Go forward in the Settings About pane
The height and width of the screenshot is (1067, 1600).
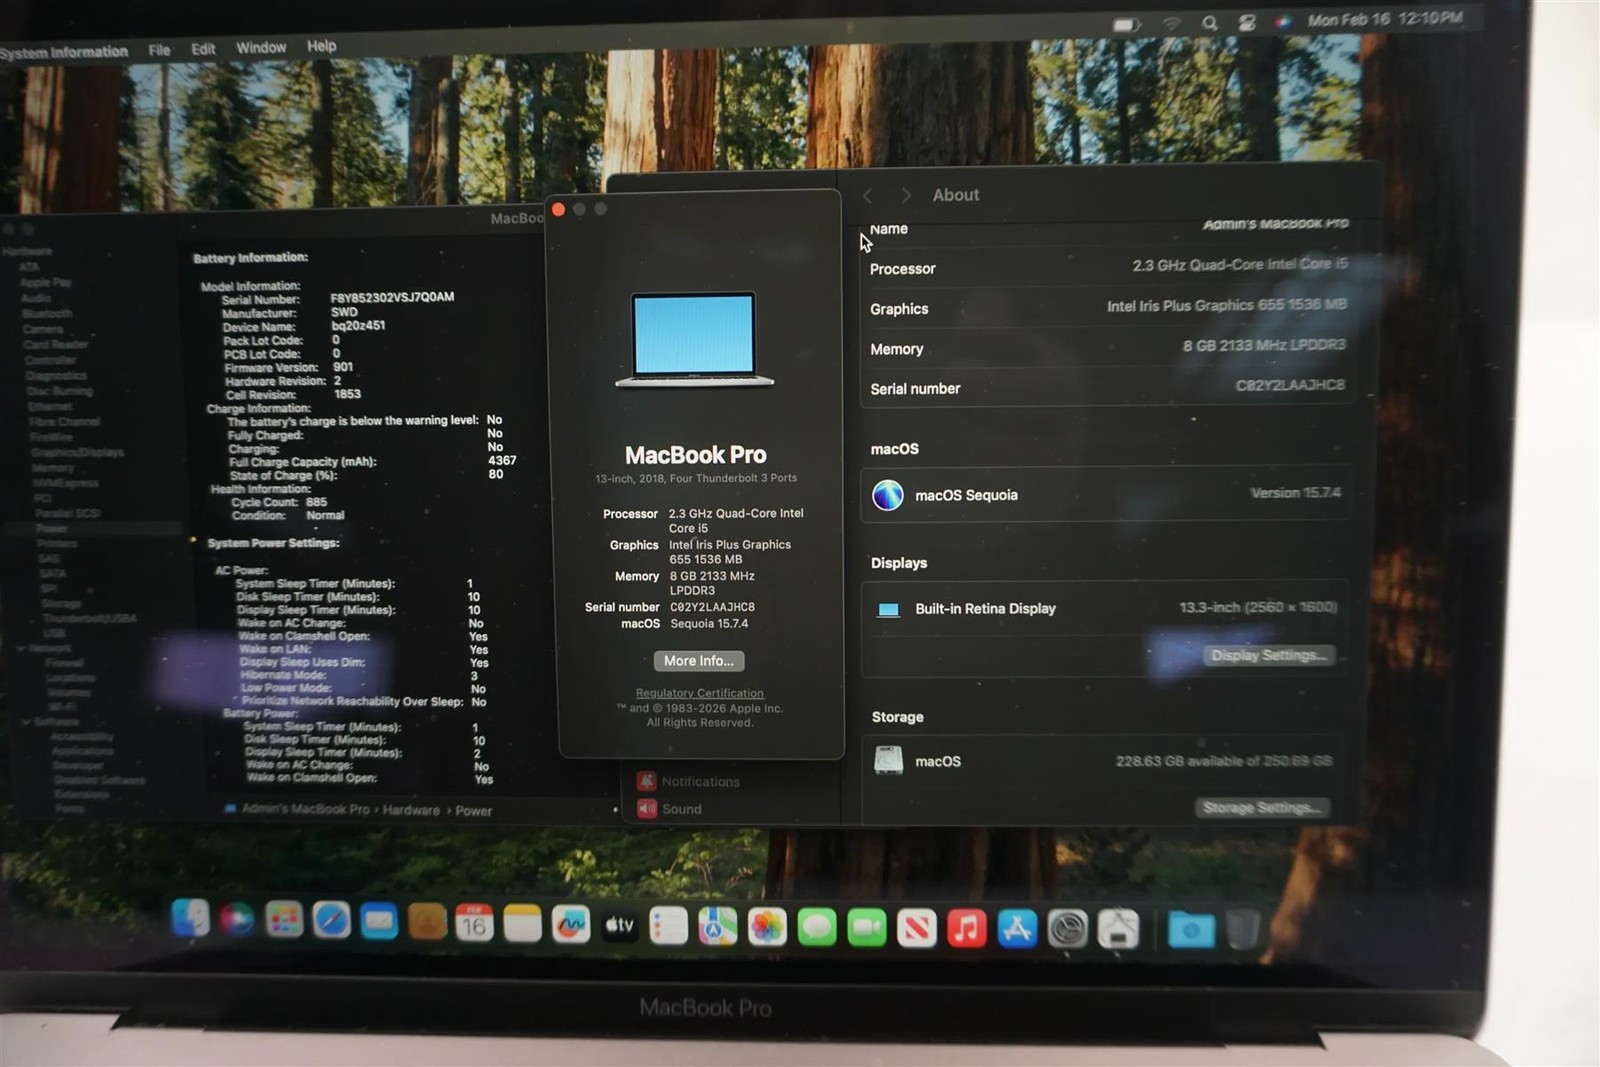[905, 196]
